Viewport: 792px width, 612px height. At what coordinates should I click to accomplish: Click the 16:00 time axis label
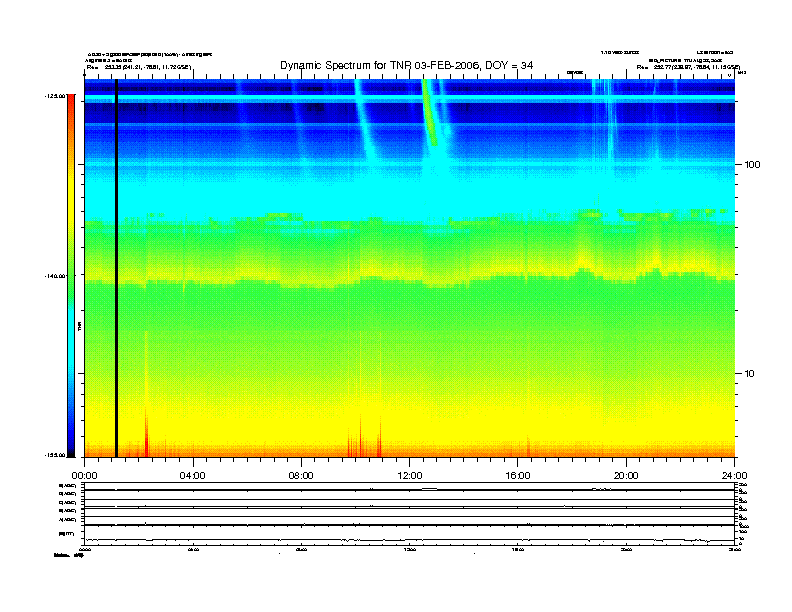[x=518, y=476]
